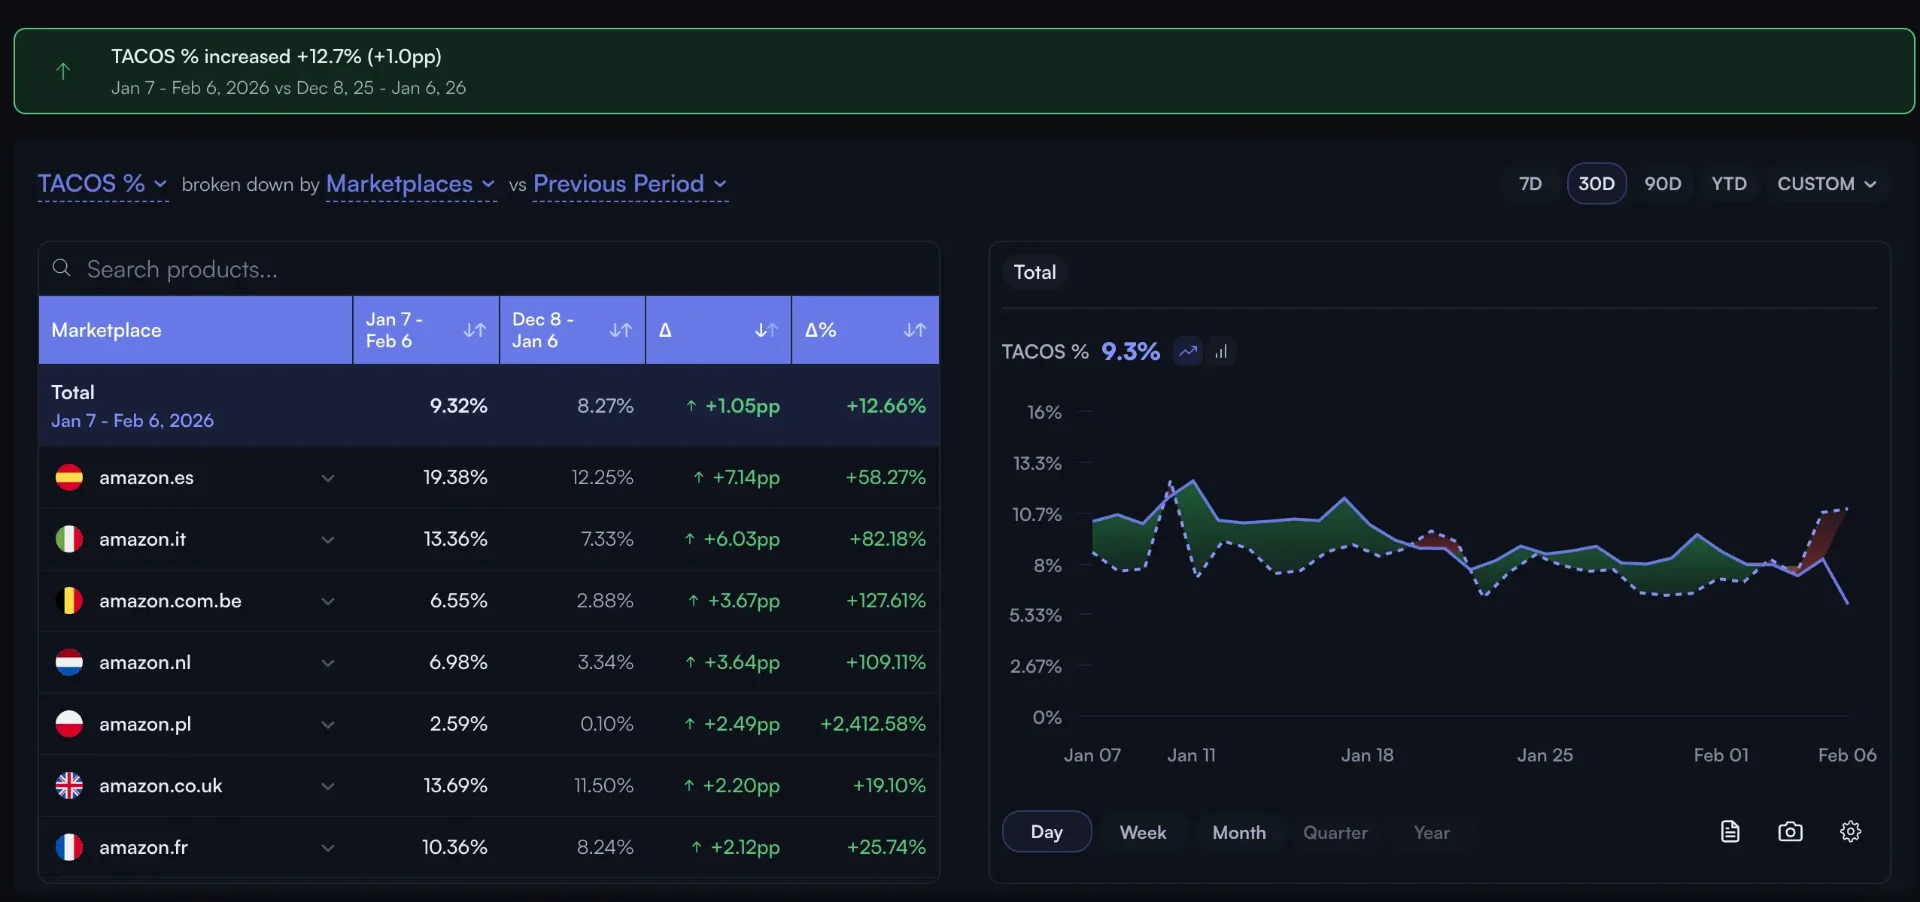Click the 19.38% value for amazon.es
Screen dimensions: 1920x902
coord(455,477)
